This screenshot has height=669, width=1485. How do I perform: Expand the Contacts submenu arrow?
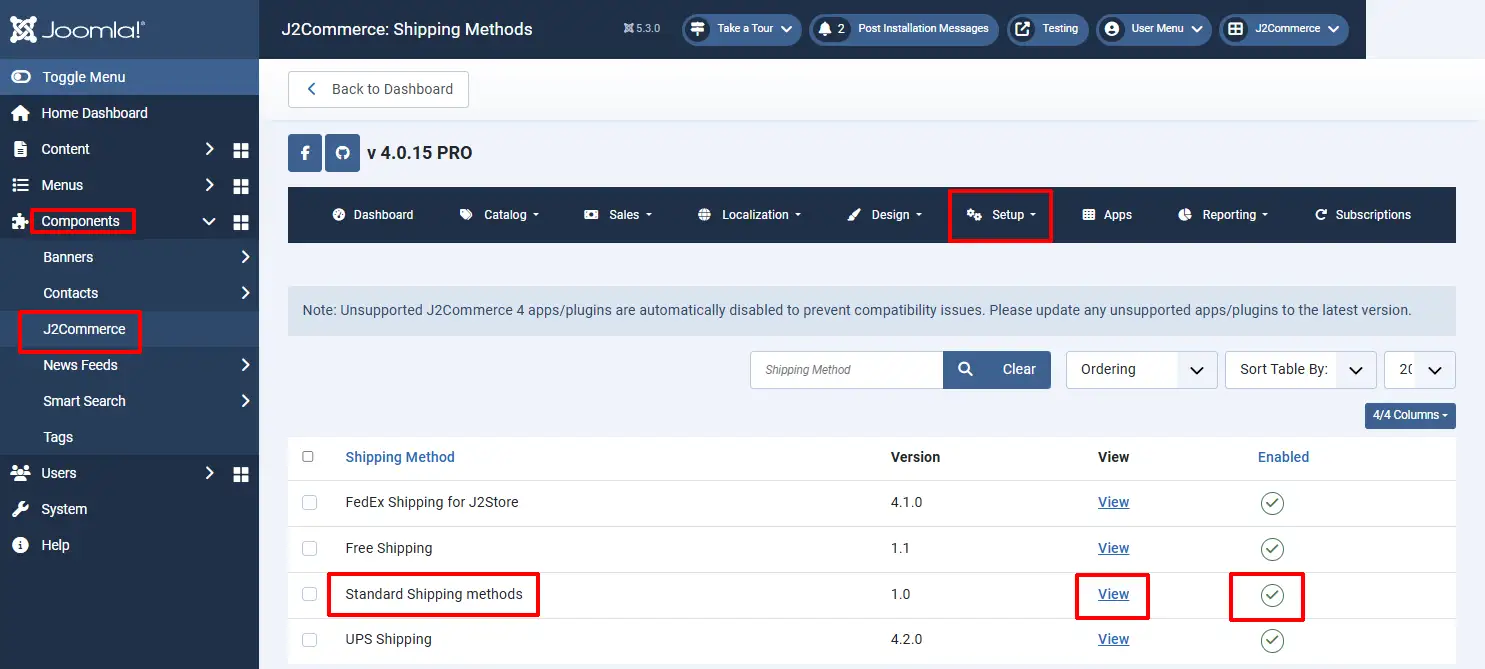(245, 293)
